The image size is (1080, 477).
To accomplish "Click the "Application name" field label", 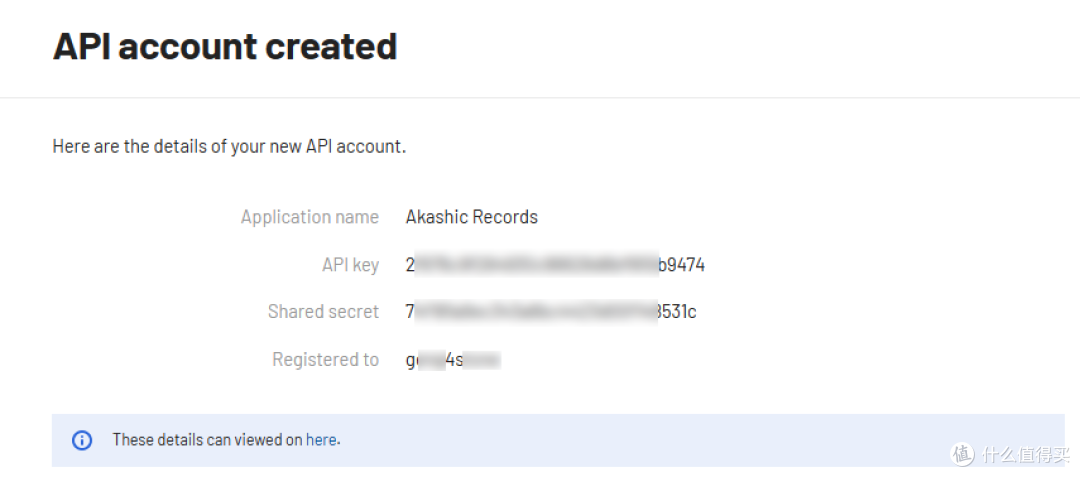I will click(x=310, y=217).
